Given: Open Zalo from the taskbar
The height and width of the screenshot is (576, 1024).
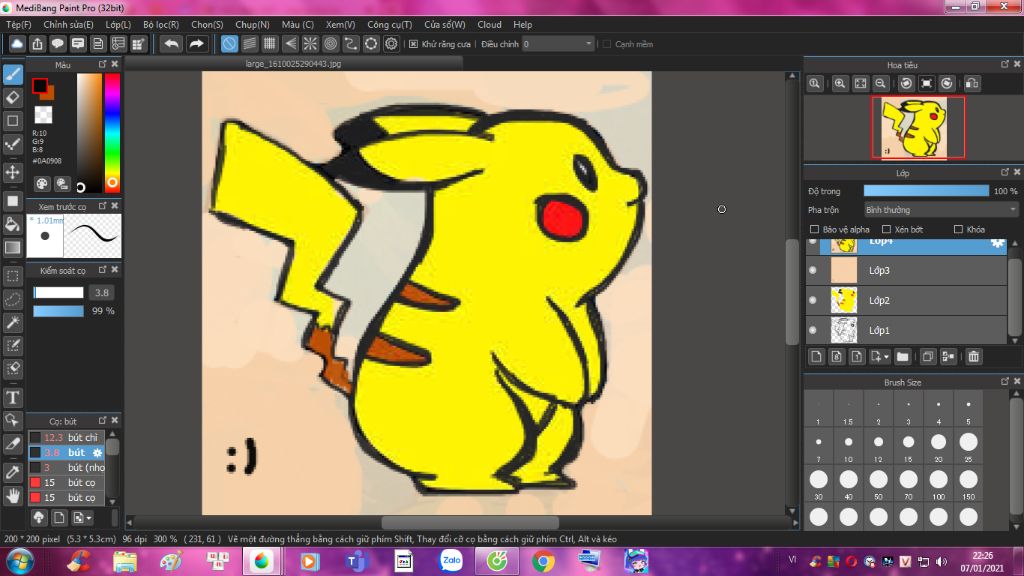Looking at the screenshot, I should coord(451,561).
